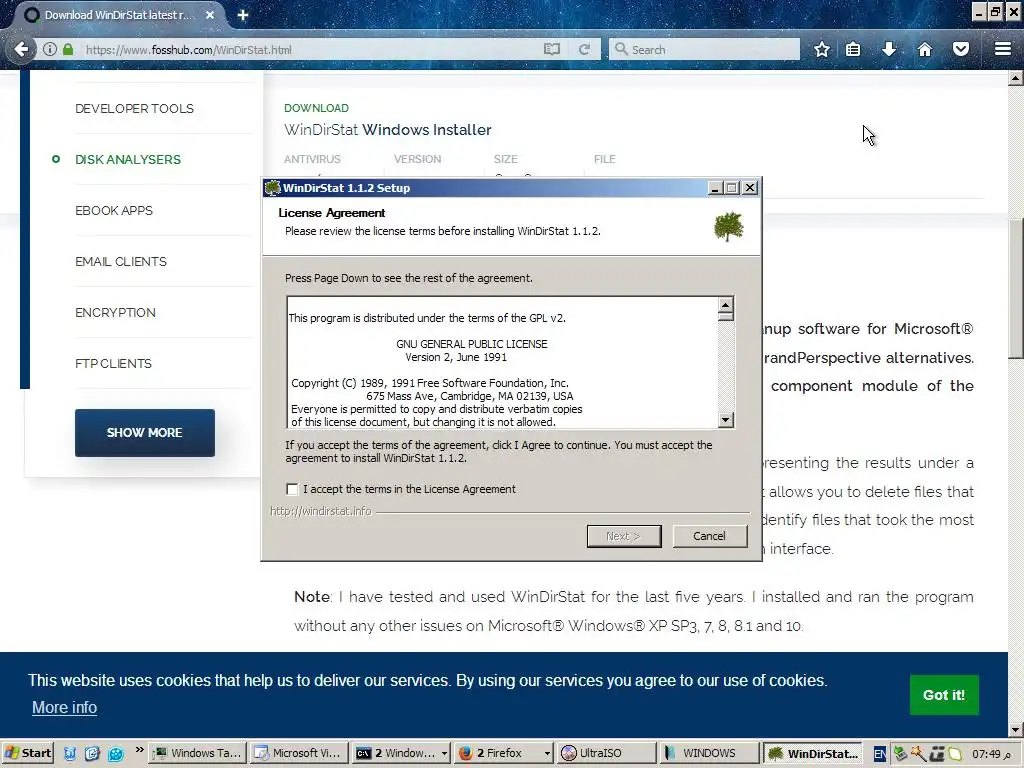The height and width of the screenshot is (768, 1024).
Task: Expand quick launch overflow chevron
Action: coord(139,750)
